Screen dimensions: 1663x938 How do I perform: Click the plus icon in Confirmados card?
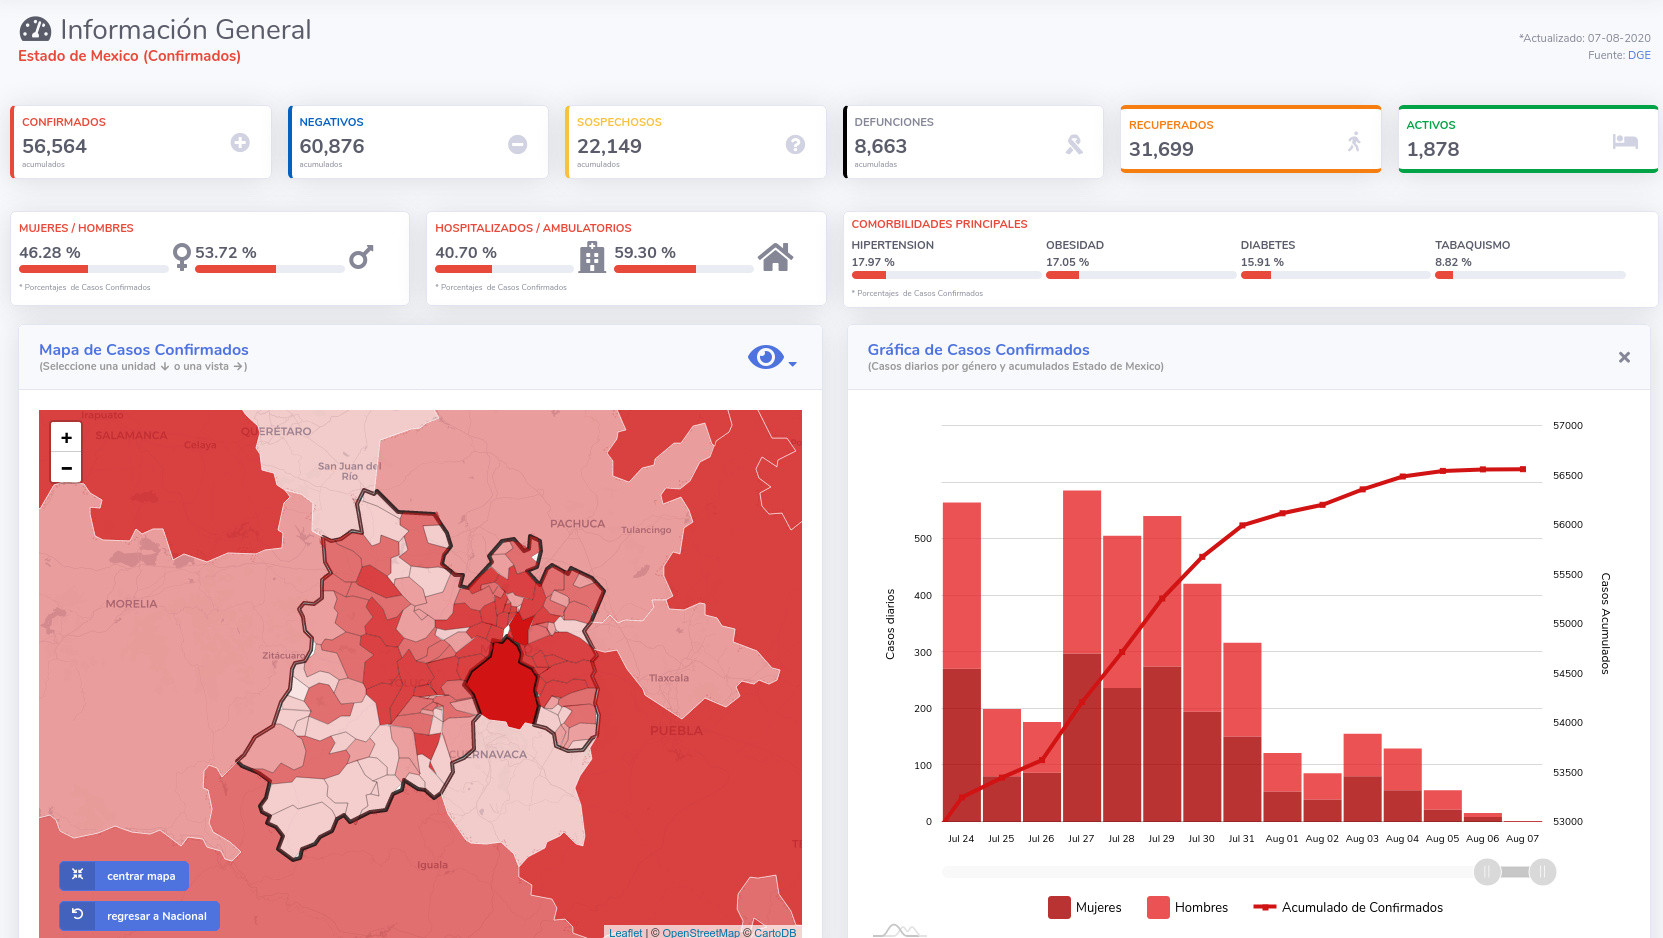pyautogui.click(x=240, y=143)
